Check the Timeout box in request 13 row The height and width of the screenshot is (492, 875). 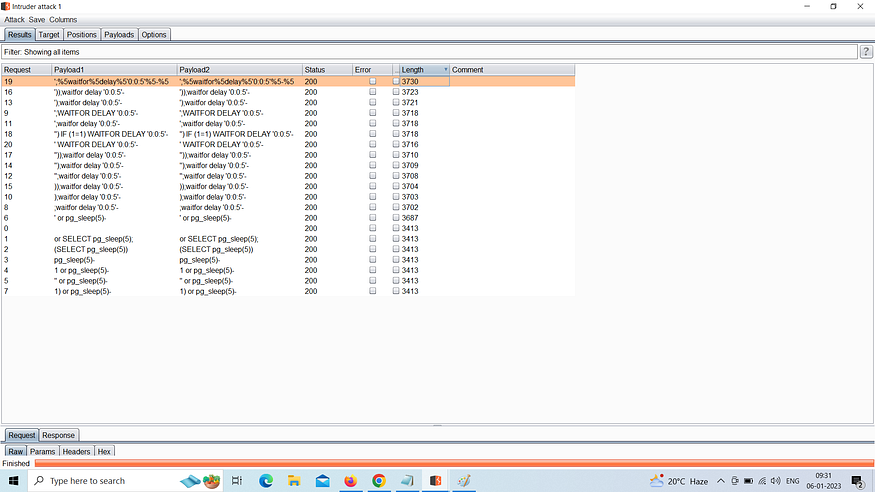point(396,103)
